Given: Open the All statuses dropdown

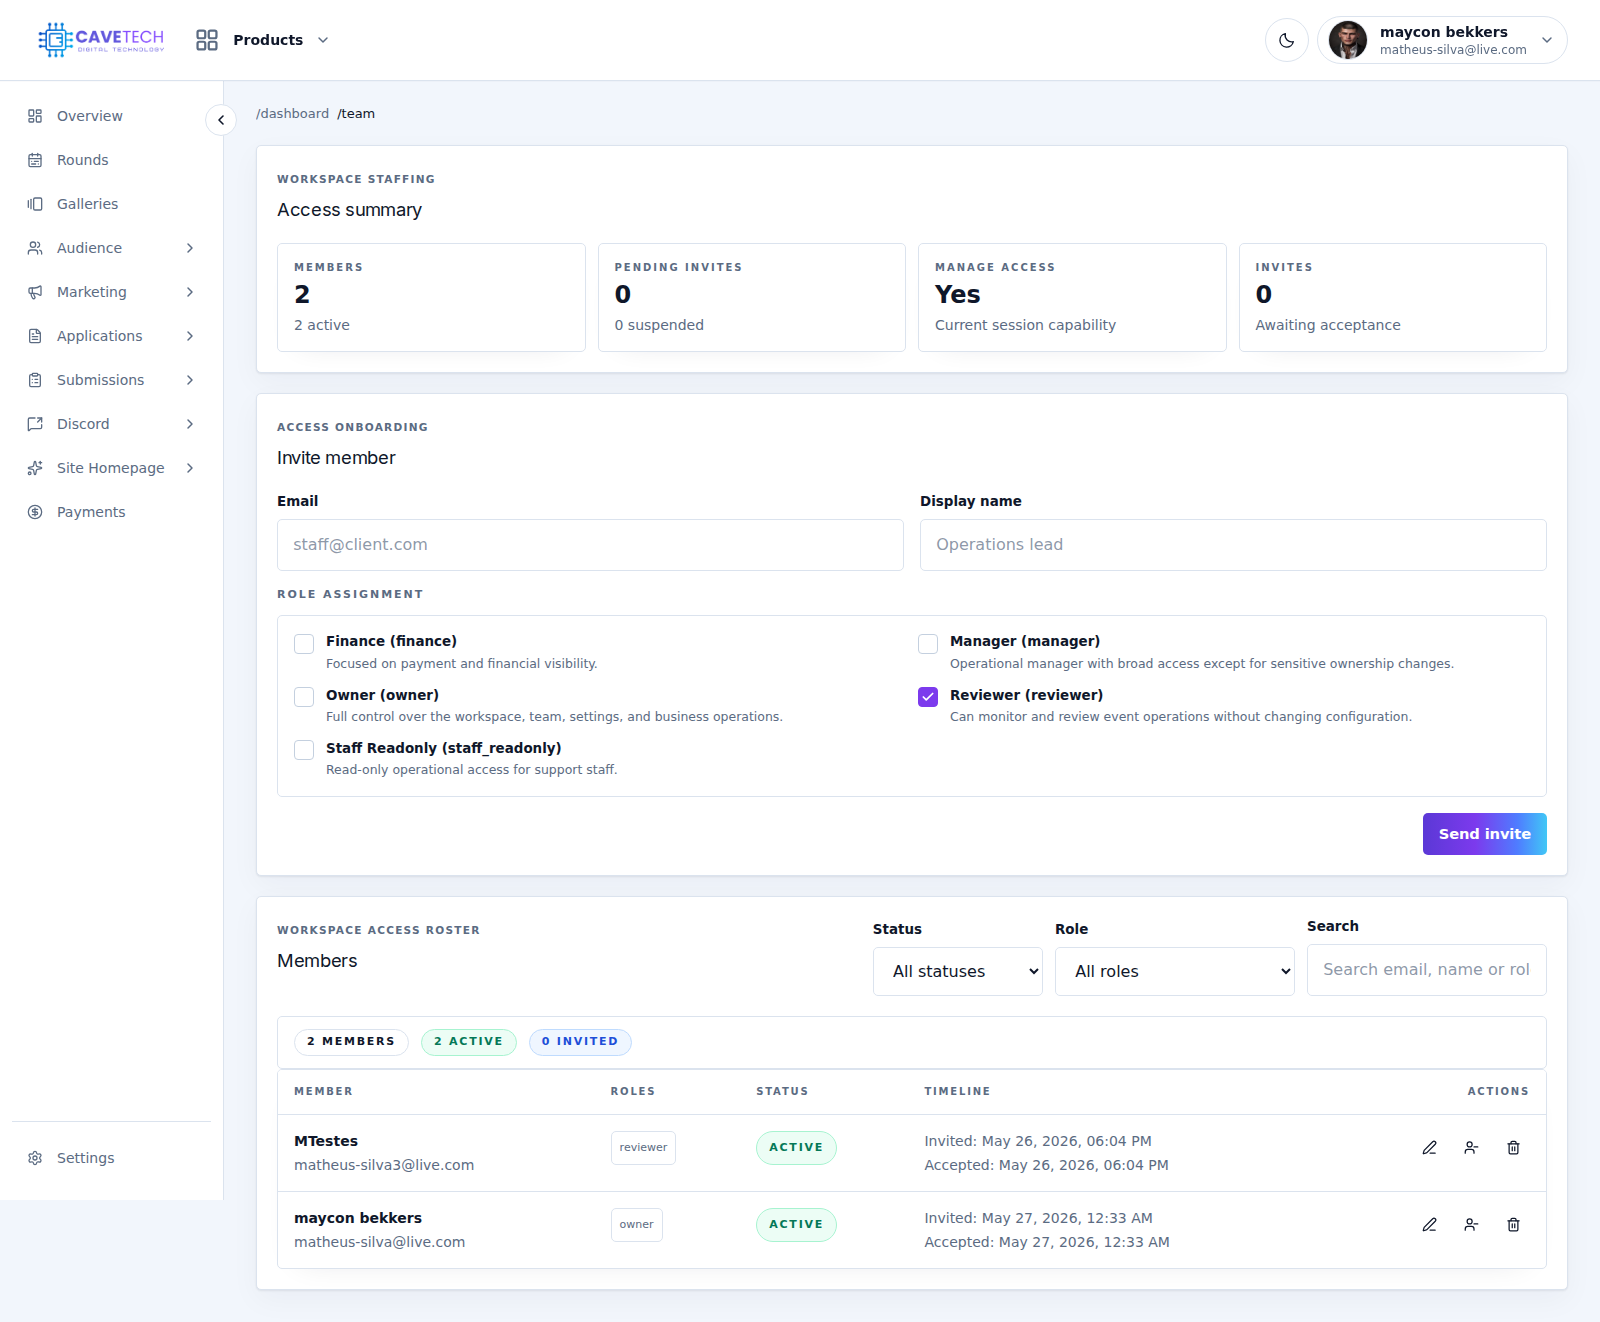Looking at the screenshot, I should click(x=958, y=972).
